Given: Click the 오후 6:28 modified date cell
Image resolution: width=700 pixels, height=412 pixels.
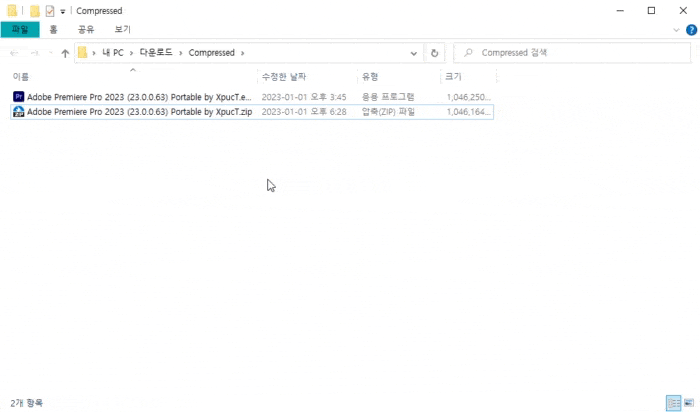Looking at the screenshot, I should (x=304, y=112).
